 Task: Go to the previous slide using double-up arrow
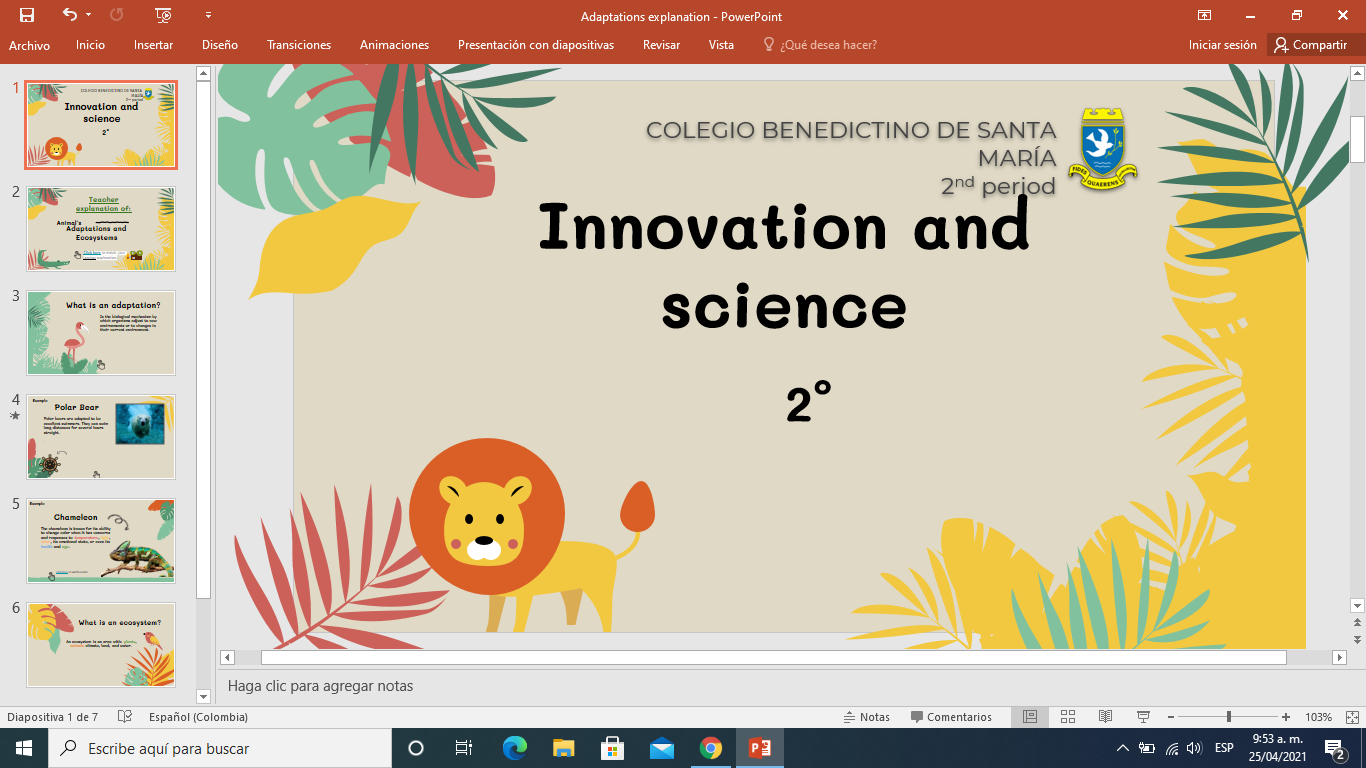pyautogui.click(x=1357, y=623)
